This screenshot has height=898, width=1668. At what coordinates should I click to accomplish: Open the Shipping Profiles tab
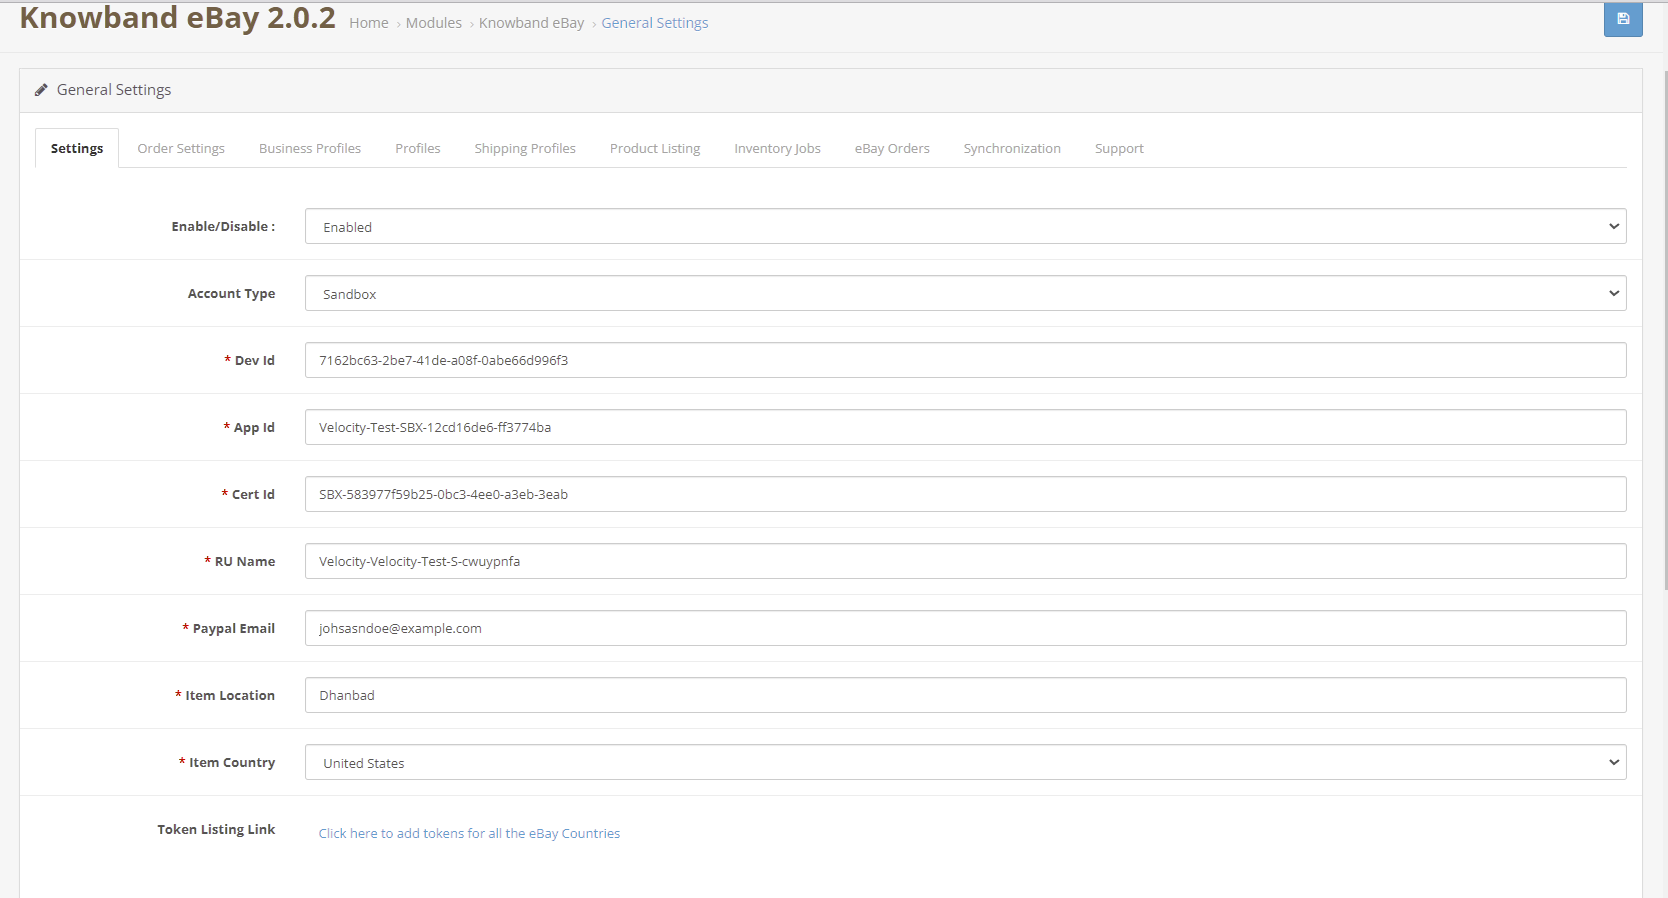[x=525, y=148]
